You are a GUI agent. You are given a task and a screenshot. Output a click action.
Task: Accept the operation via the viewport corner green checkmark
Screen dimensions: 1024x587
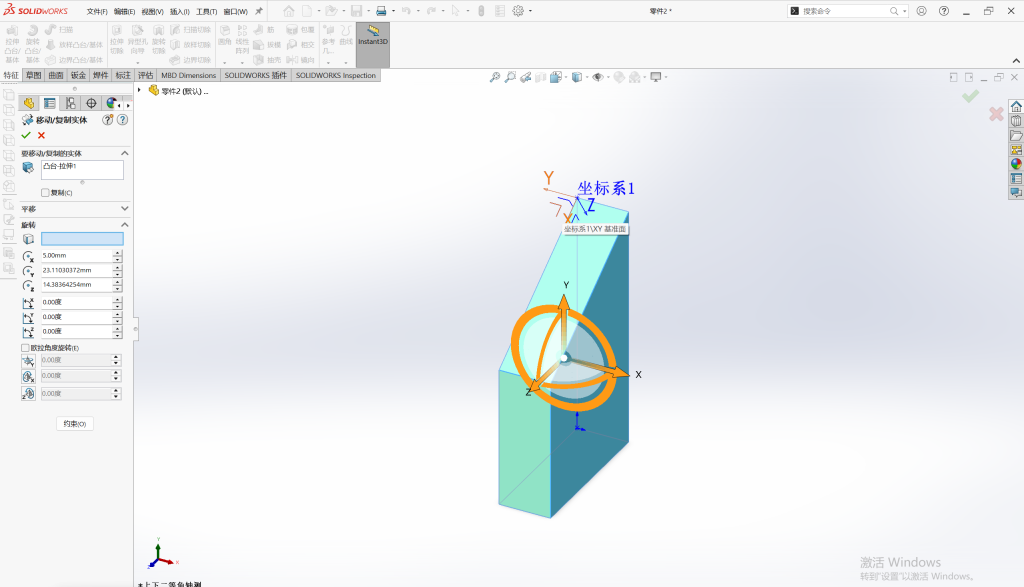pyautogui.click(x=970, y=97)
